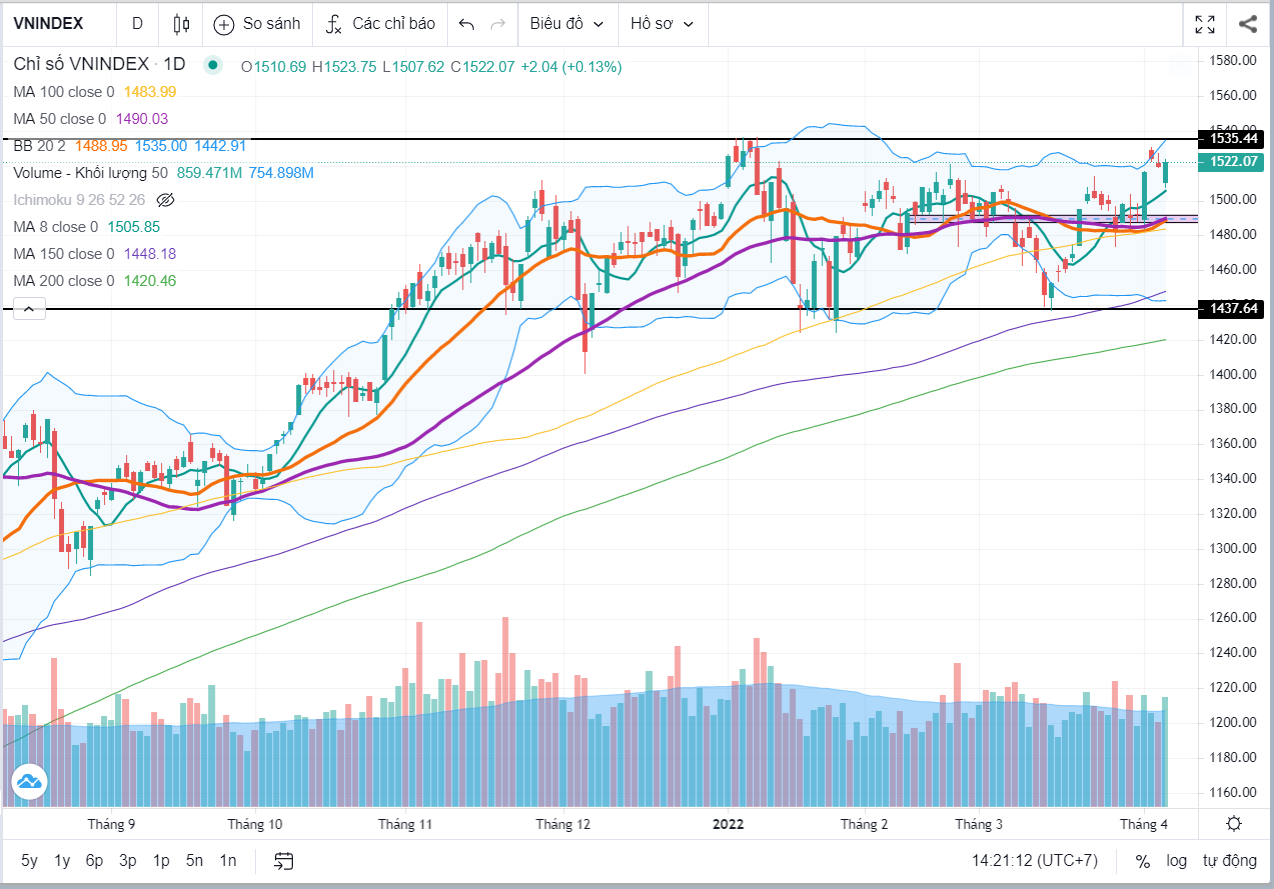Viewport: 1274px width, 889px height.
Task: Open chart settings gear icon
Action: (1234, 824)
